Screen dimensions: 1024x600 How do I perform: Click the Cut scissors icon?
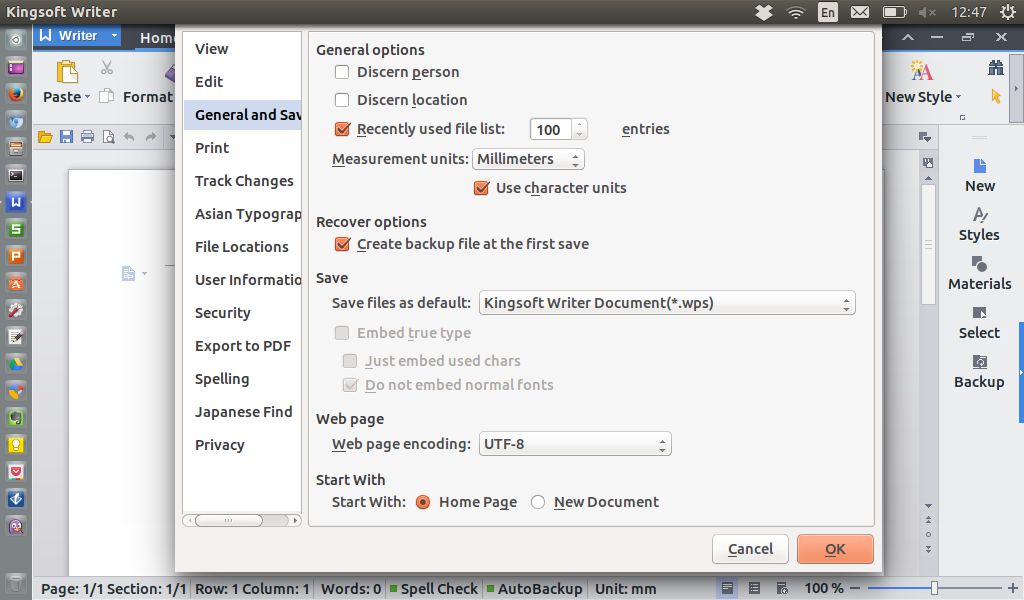[107, 68]
